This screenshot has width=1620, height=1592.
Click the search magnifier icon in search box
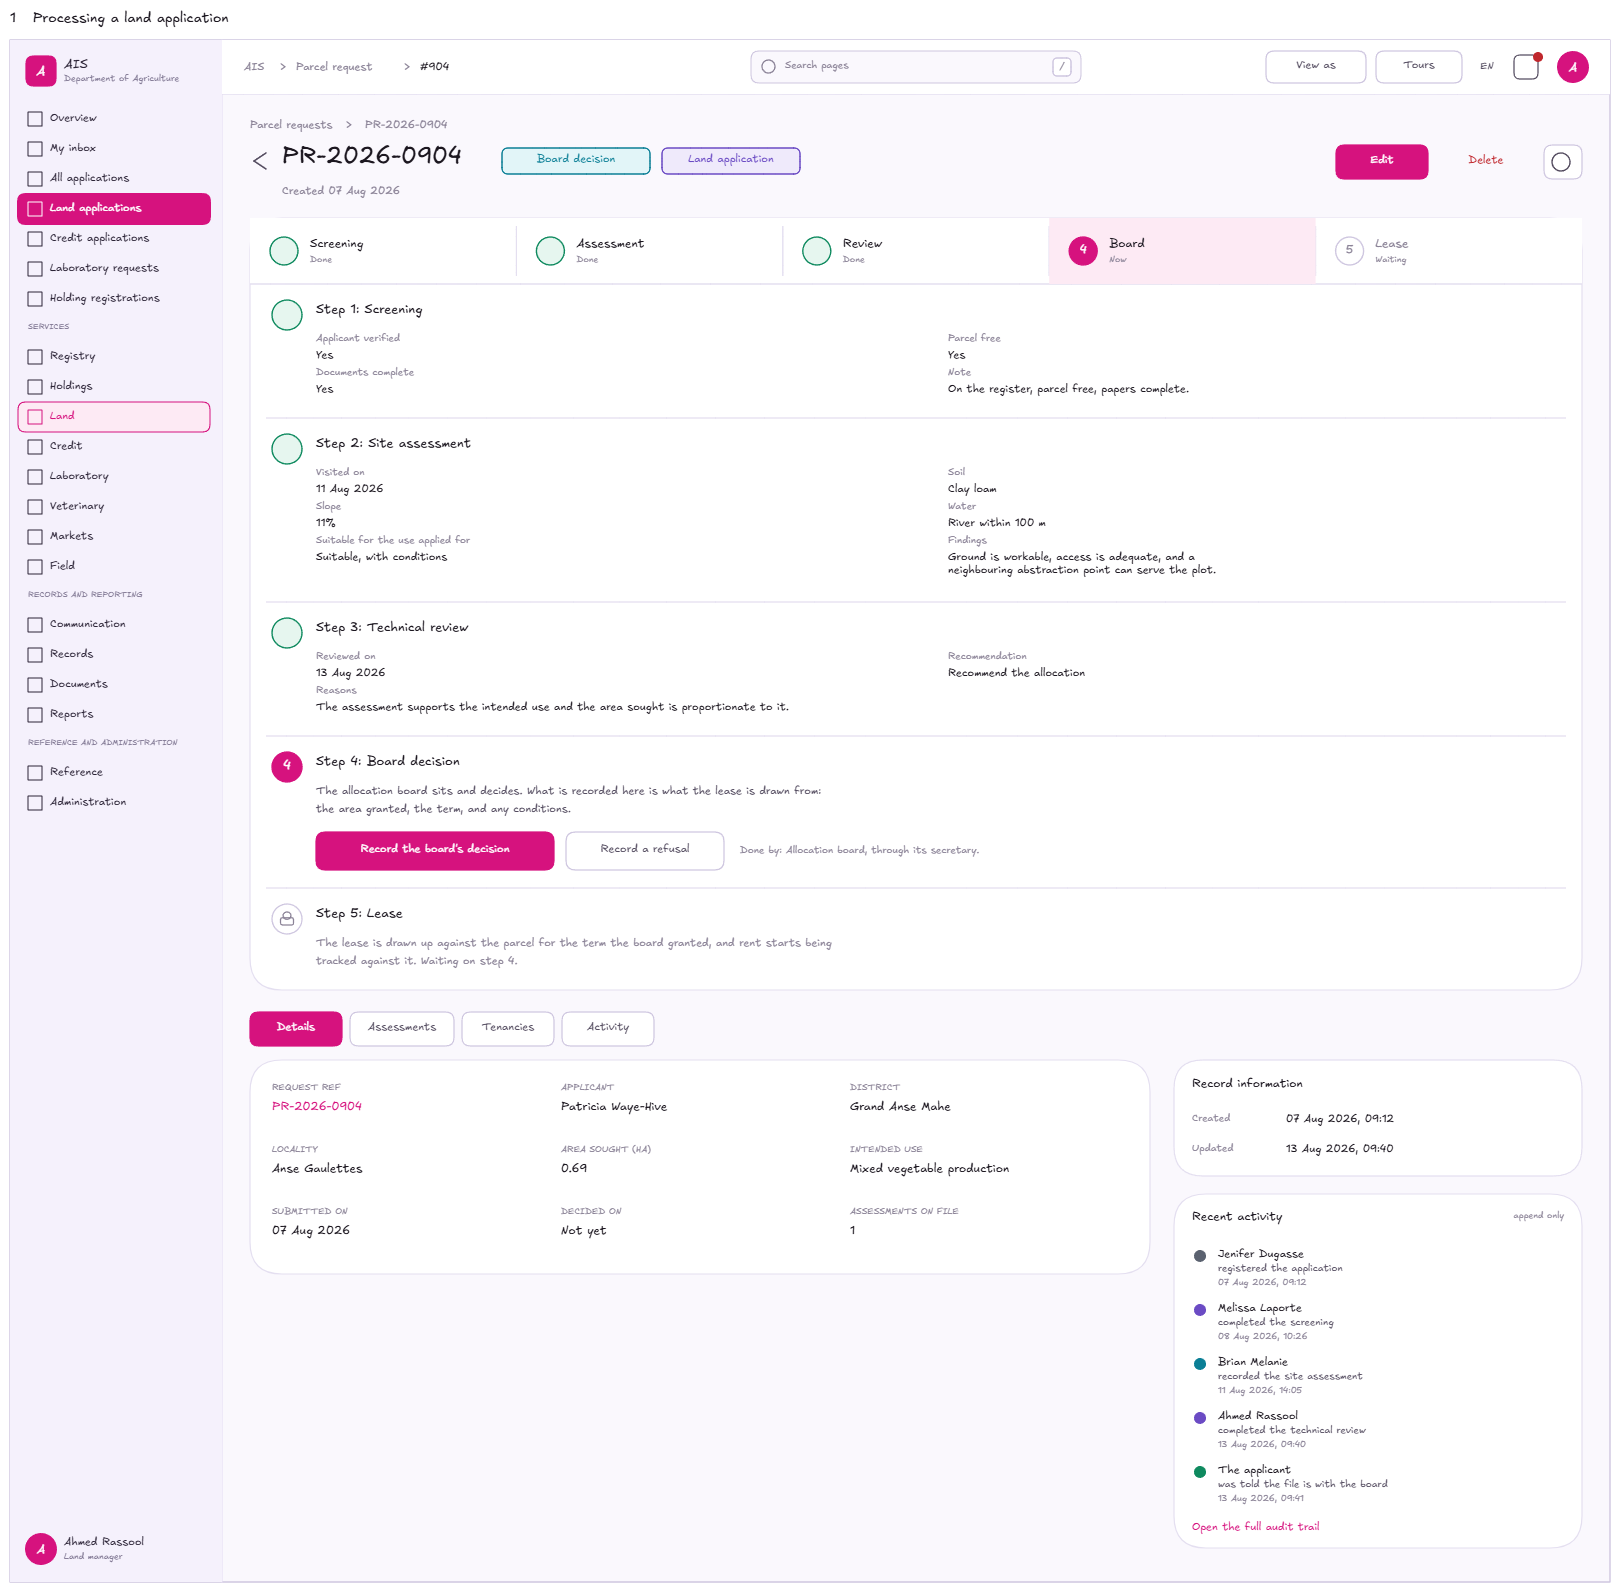point(768,67)
